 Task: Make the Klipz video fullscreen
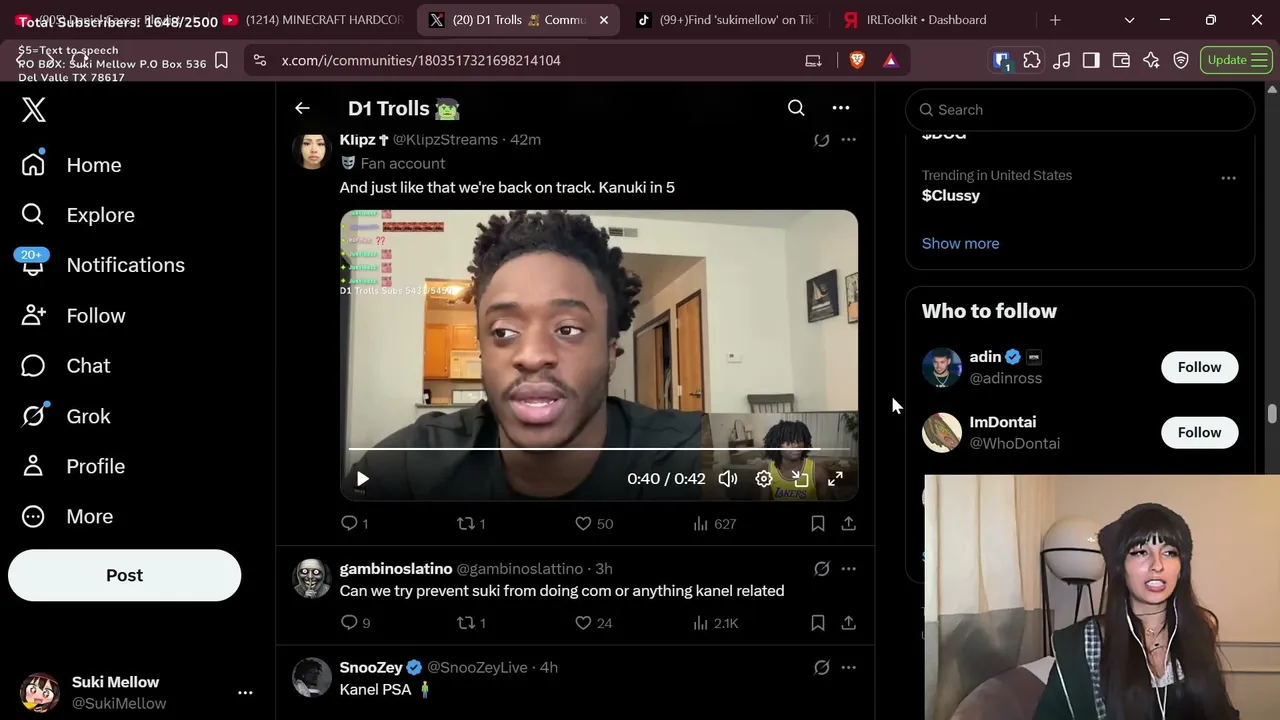(835, 479)
